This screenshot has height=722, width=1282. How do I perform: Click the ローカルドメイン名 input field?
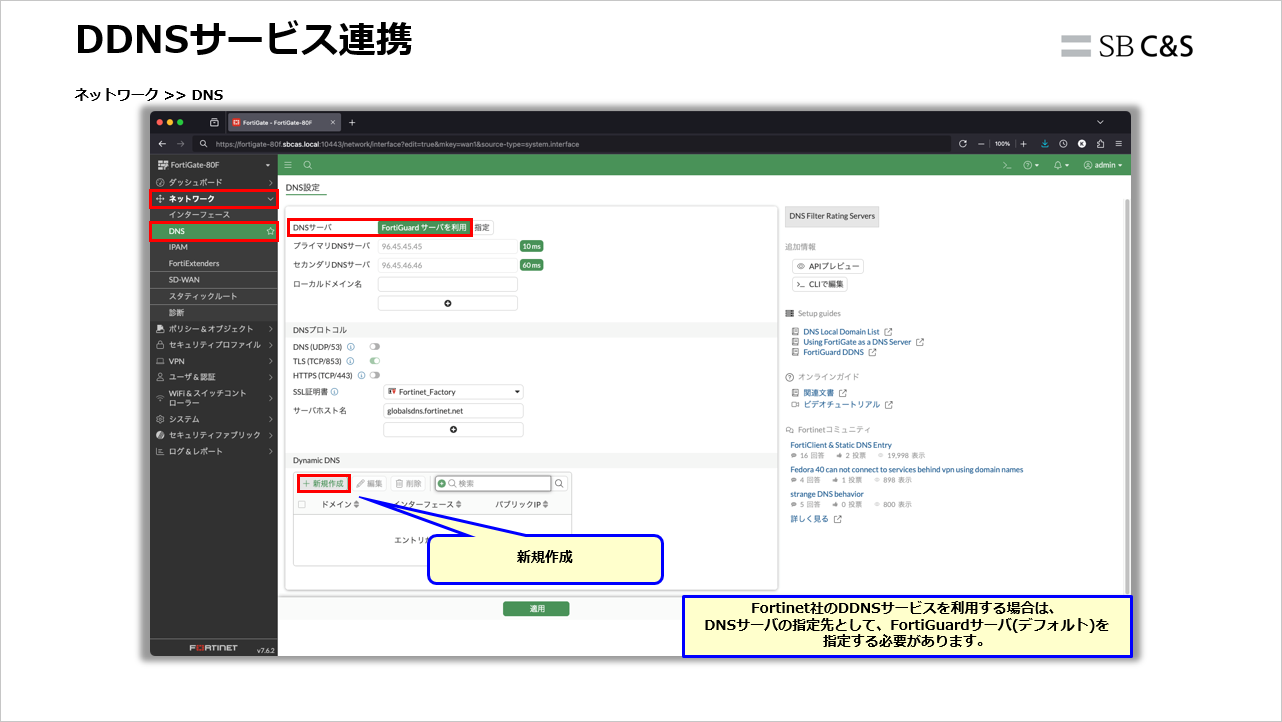[x=448, y=285]
